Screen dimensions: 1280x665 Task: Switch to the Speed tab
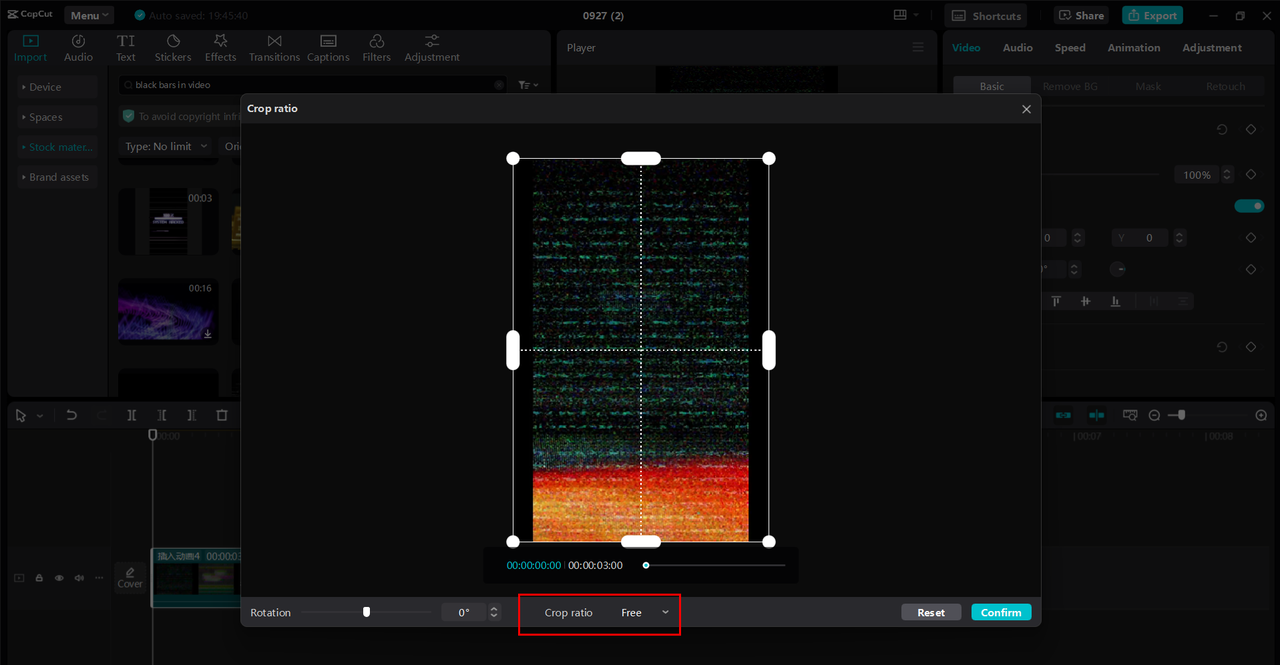1070,48
